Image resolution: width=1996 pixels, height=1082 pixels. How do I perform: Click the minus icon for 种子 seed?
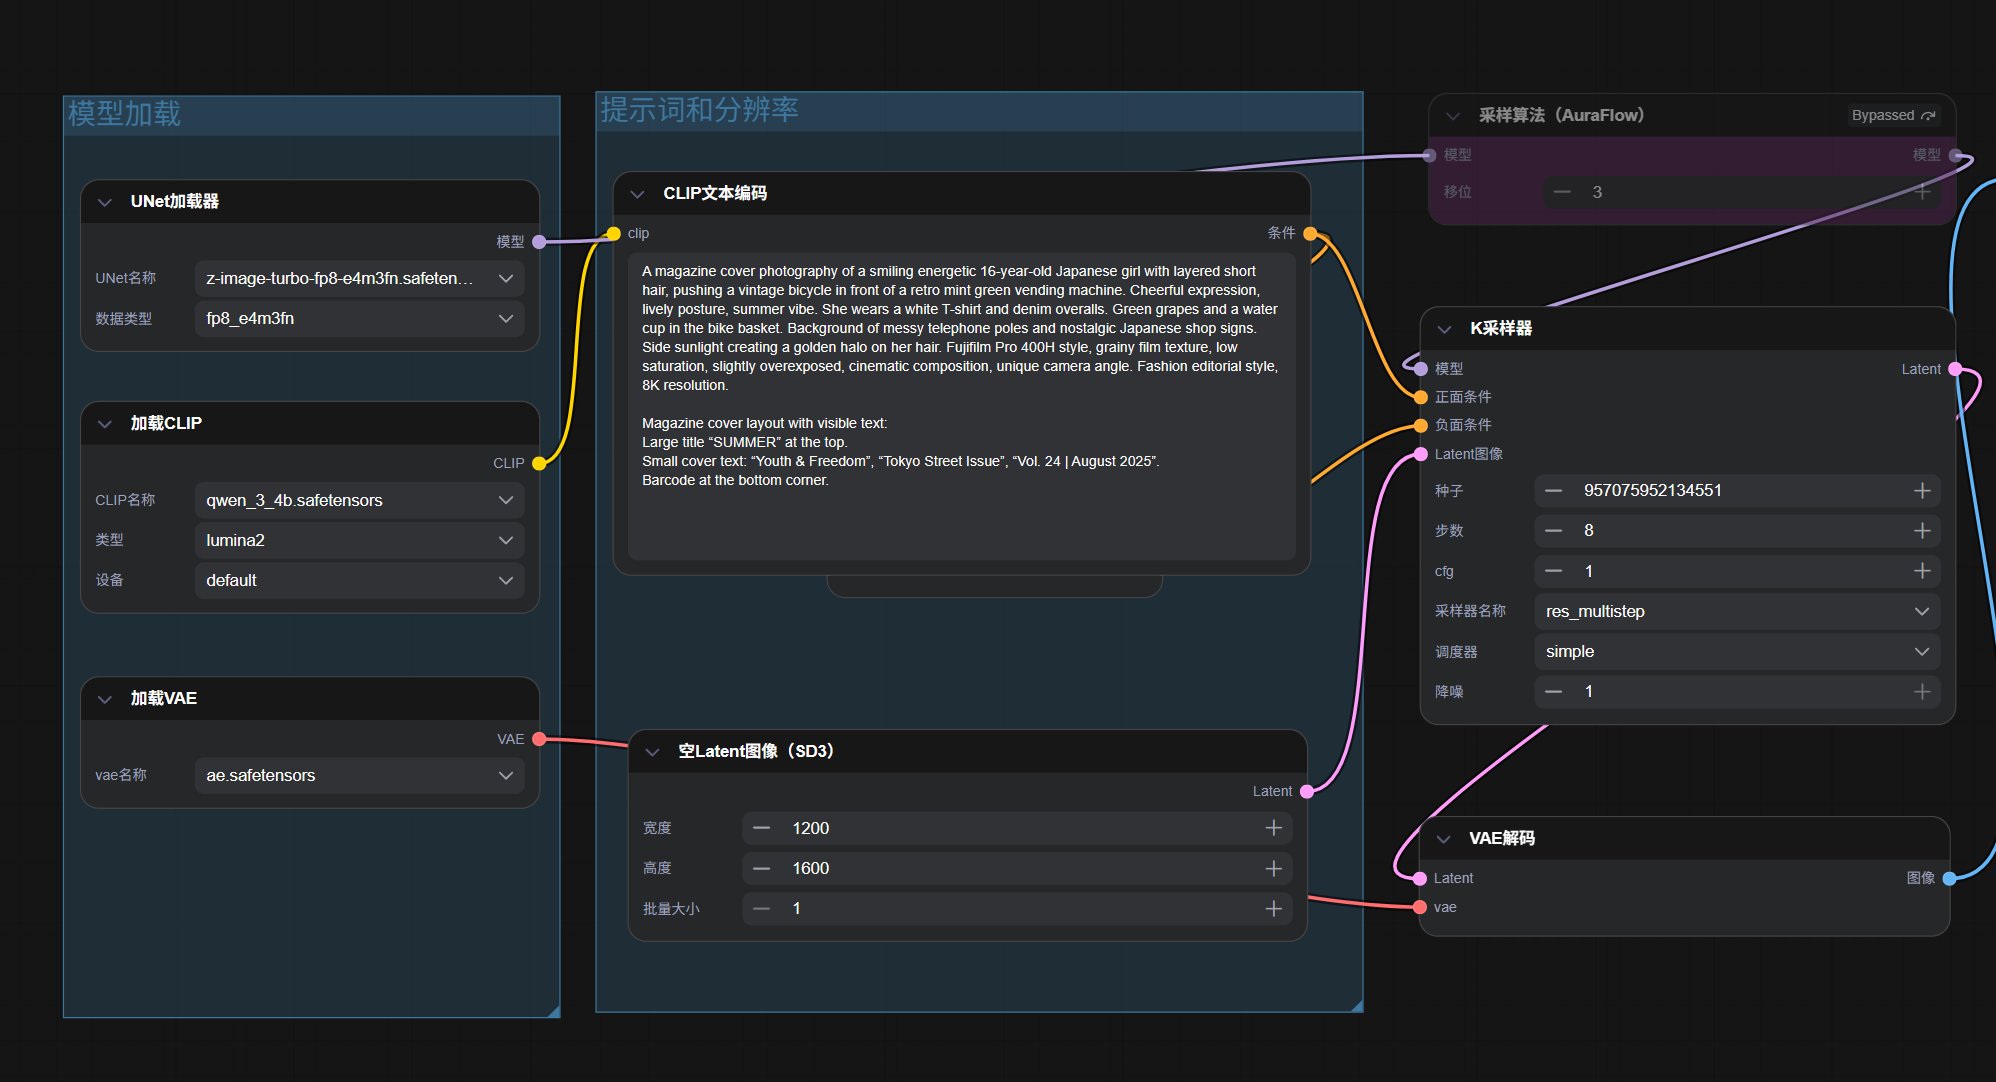(x=1553, y=491)
